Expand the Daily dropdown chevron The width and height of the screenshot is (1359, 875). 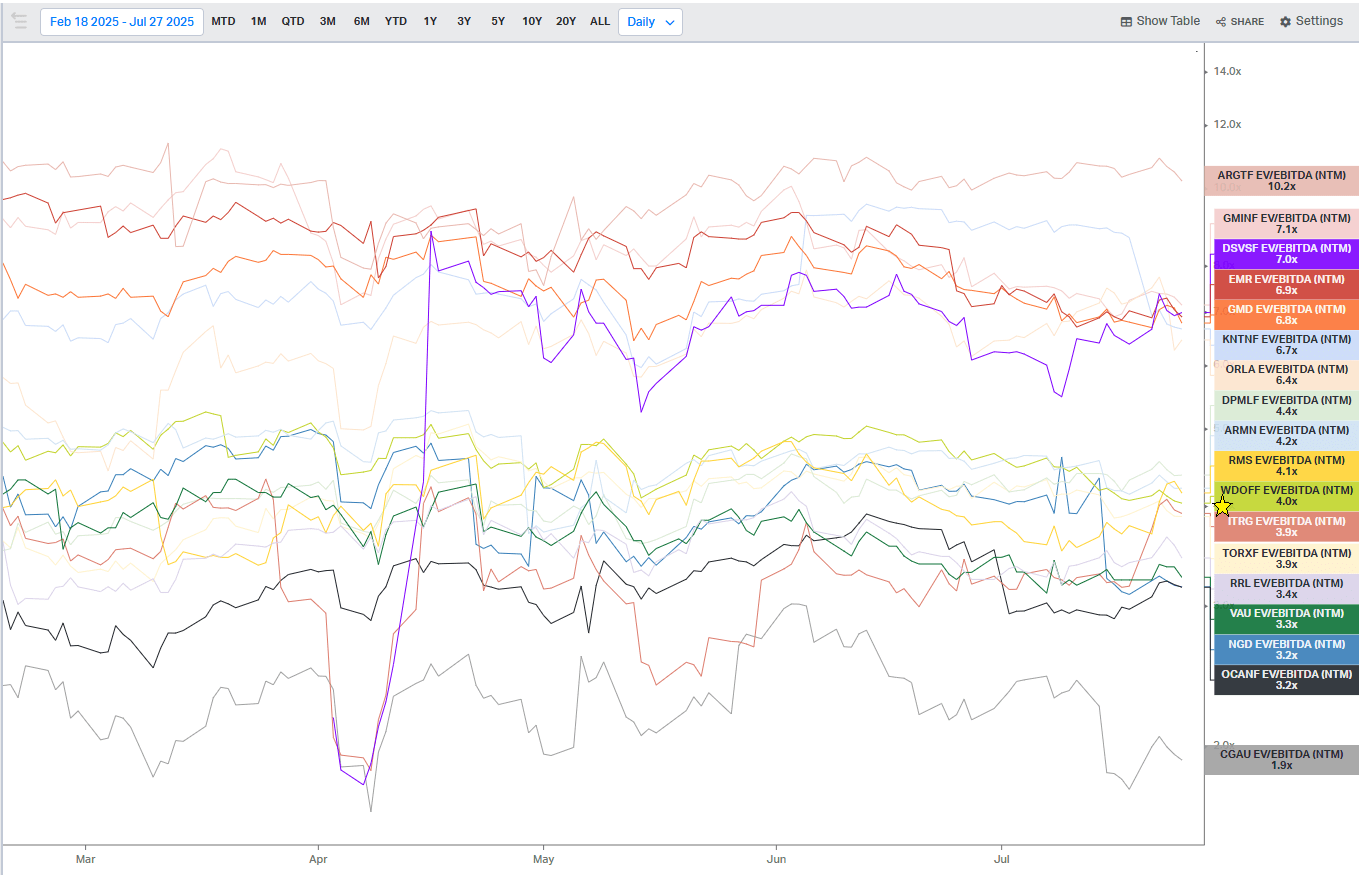pyautogui.click(x=668, y=20)
